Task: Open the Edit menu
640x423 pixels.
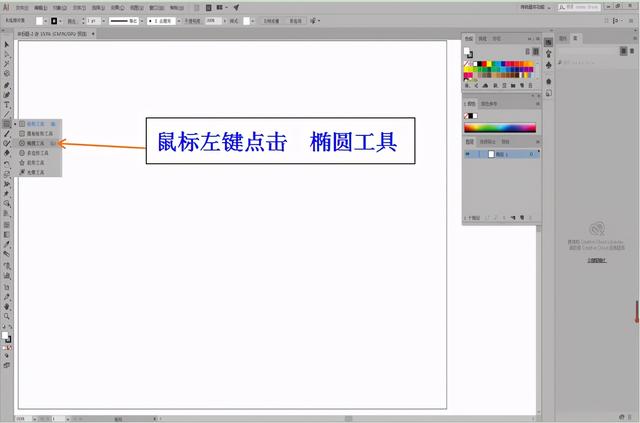Action: (x=41, y=8)
